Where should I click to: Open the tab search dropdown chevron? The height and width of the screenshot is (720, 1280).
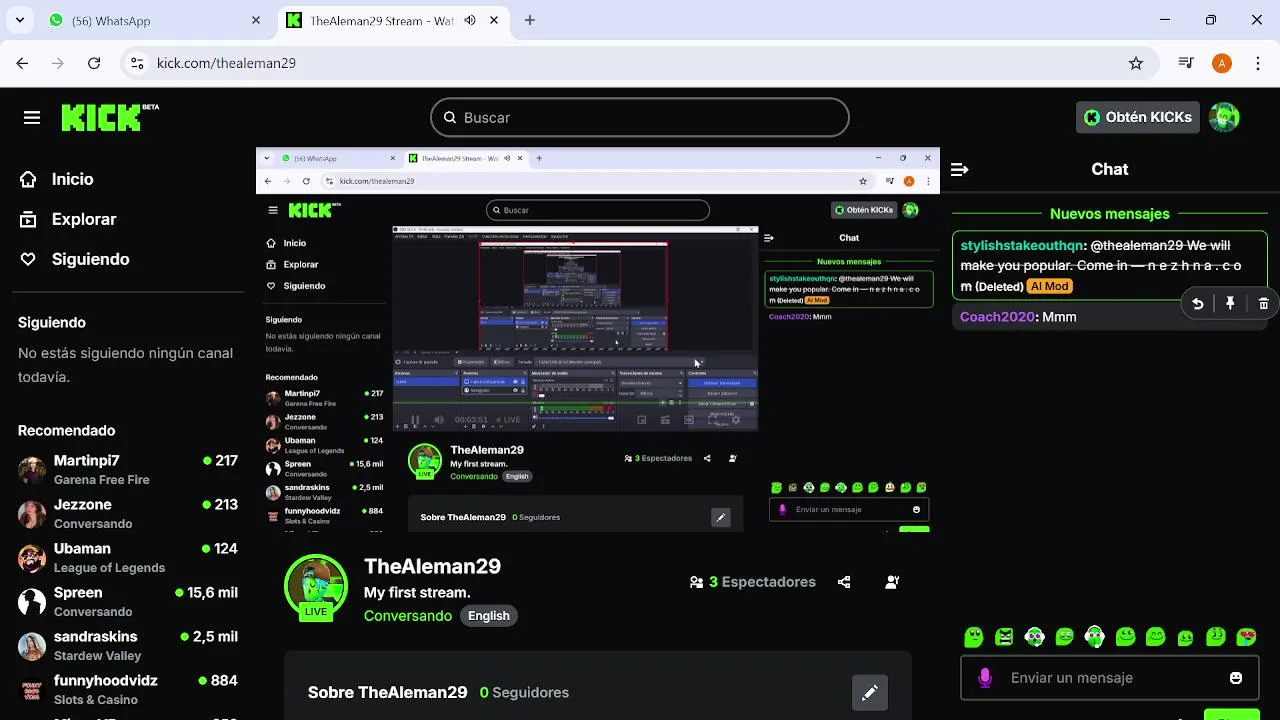coord(21,20)
